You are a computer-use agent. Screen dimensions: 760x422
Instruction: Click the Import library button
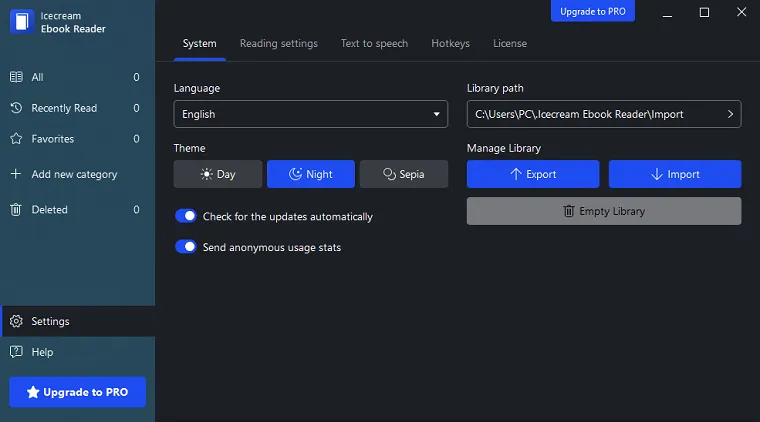point(675,174)
